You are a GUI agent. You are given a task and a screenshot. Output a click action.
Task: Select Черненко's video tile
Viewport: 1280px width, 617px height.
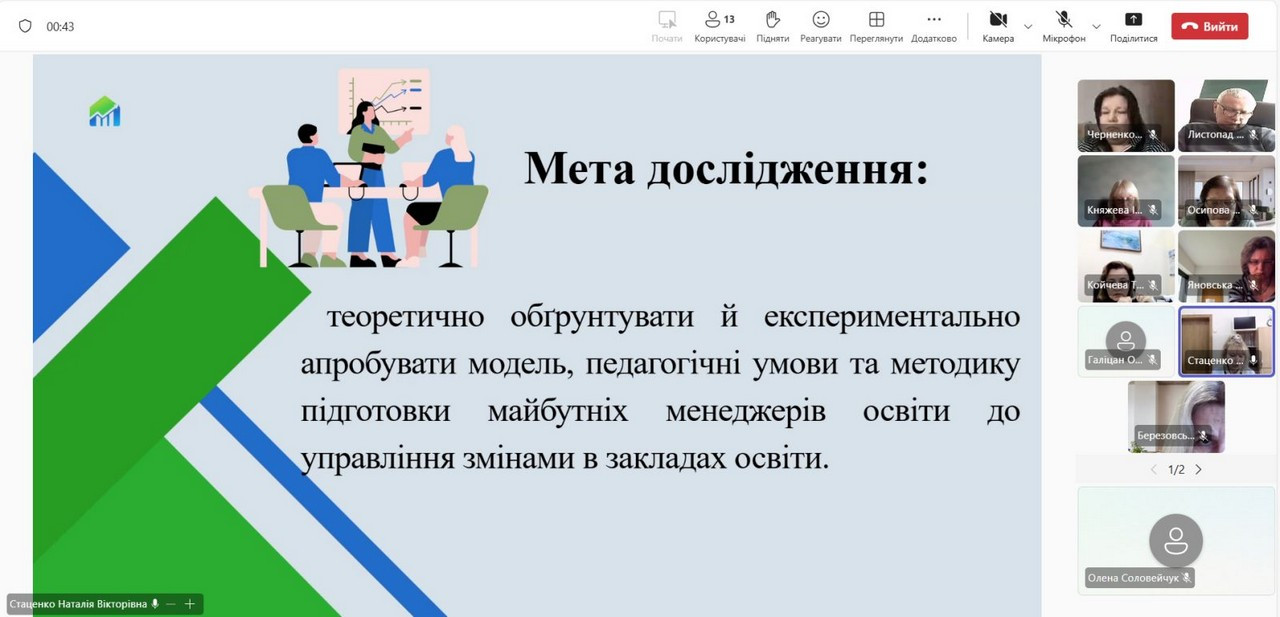click(x=1126, y=115)
